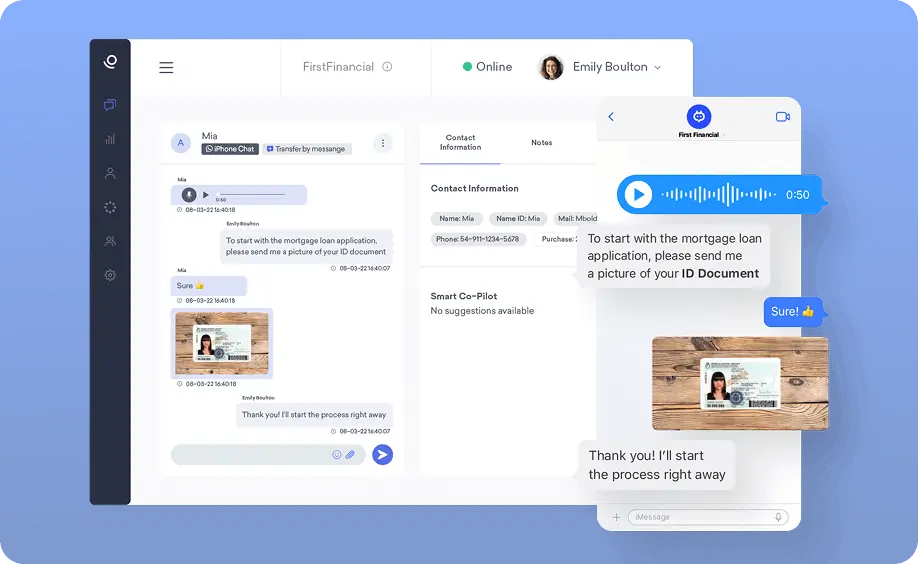This screenshot has height=564, width=918.
Task: Click the attachment paperclip icon
Action: [x=351, y=455]
